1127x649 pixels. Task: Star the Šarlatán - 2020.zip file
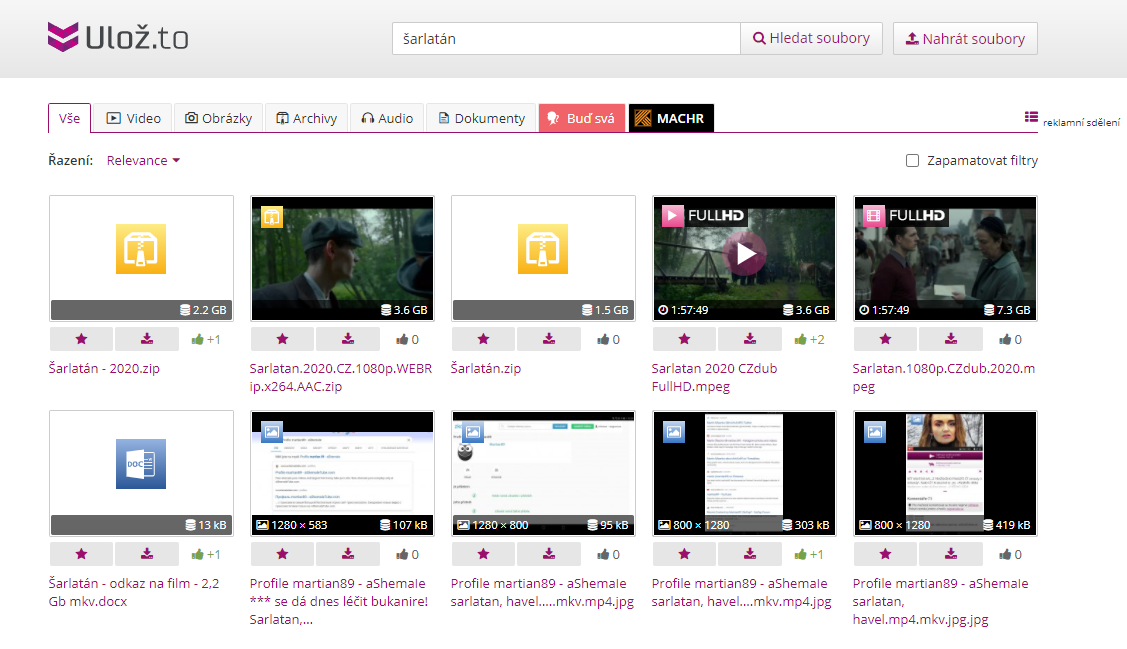click(81, 339)
